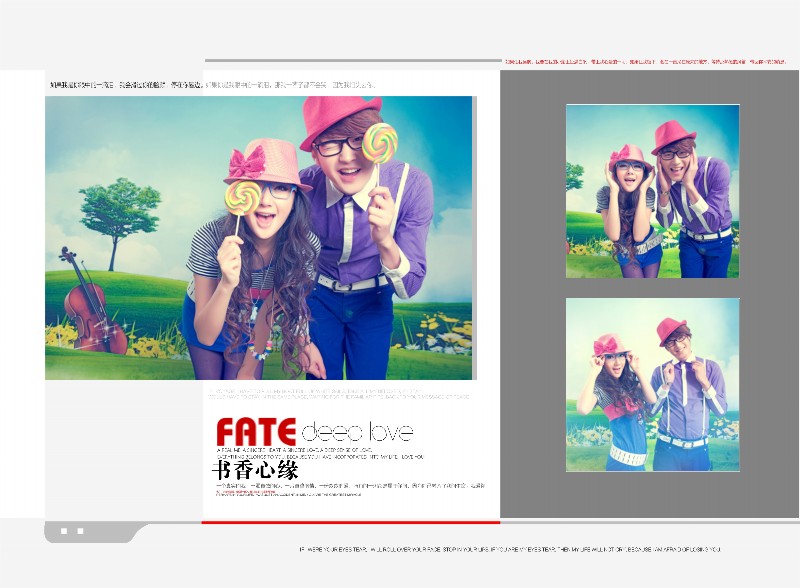This screenshot has width=800, height=588.
Task: Click the lollipop held by the girl
Action: (x=241, y=197)
